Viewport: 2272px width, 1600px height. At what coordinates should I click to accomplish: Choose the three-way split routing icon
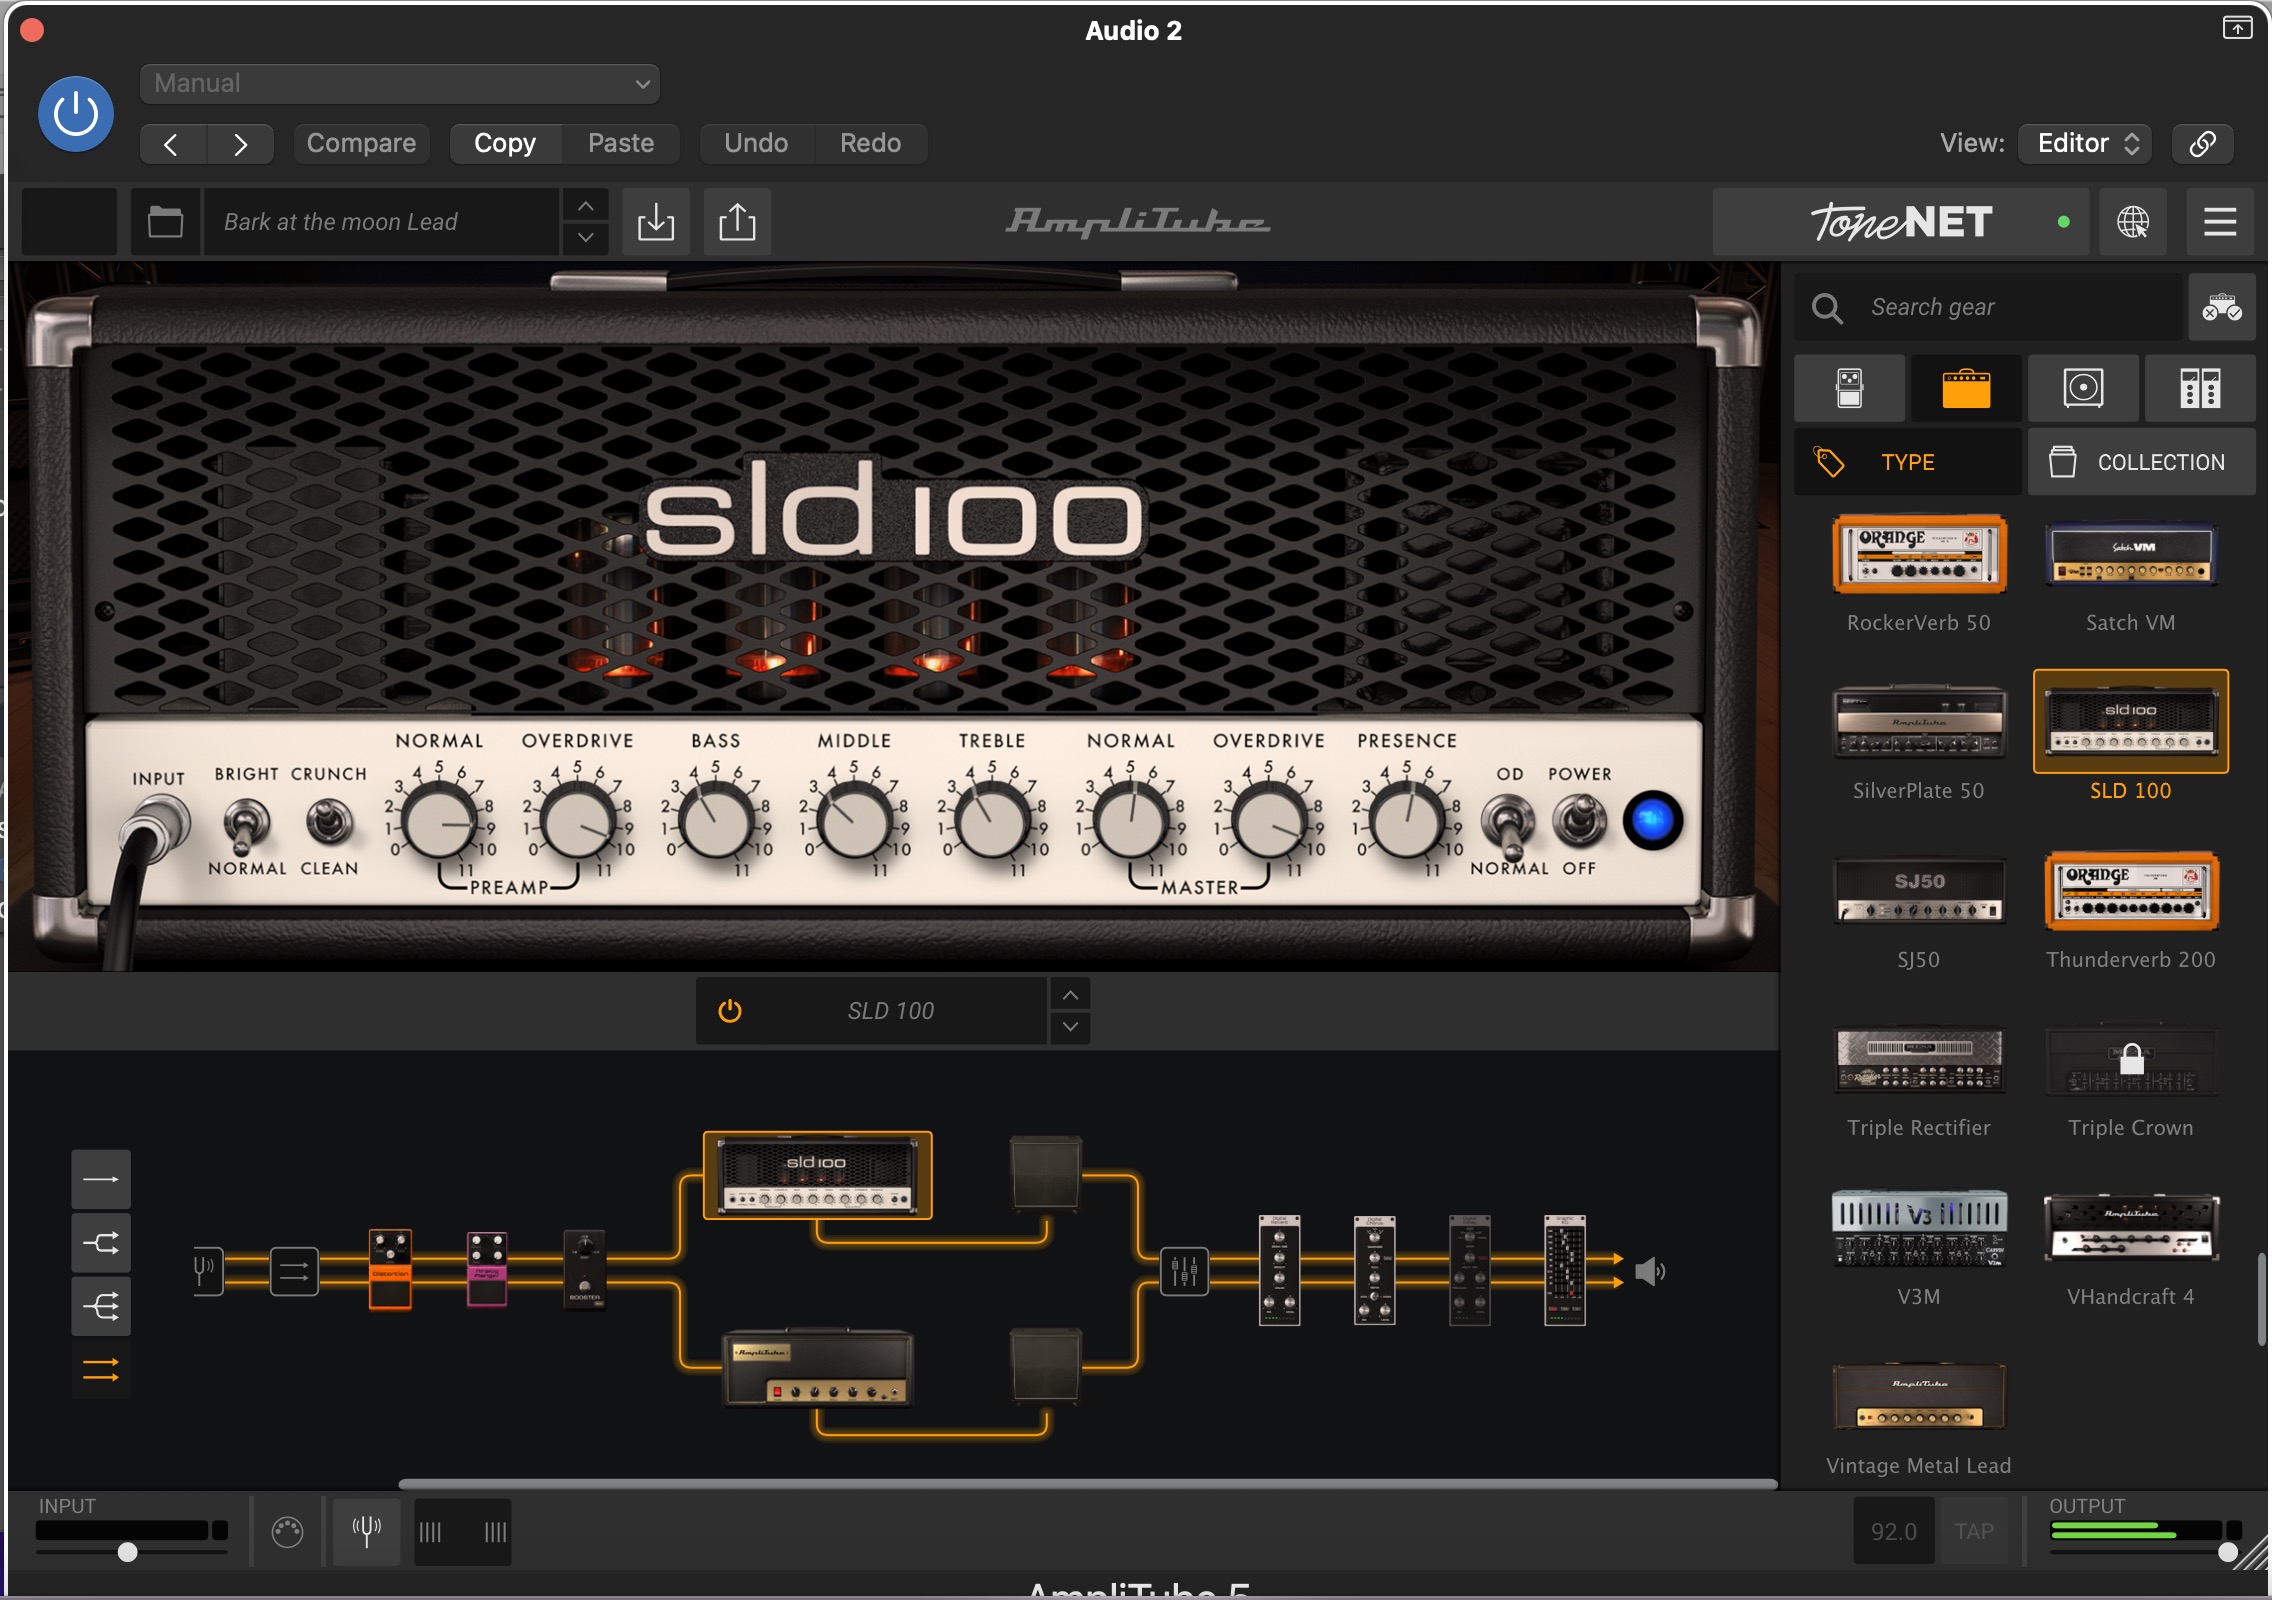[x=101, y=1306]
